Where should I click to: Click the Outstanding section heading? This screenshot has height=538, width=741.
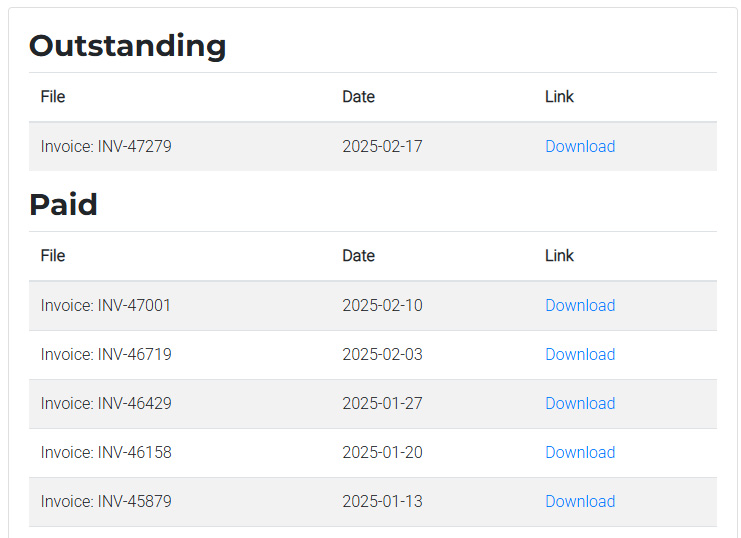[128, 46]
